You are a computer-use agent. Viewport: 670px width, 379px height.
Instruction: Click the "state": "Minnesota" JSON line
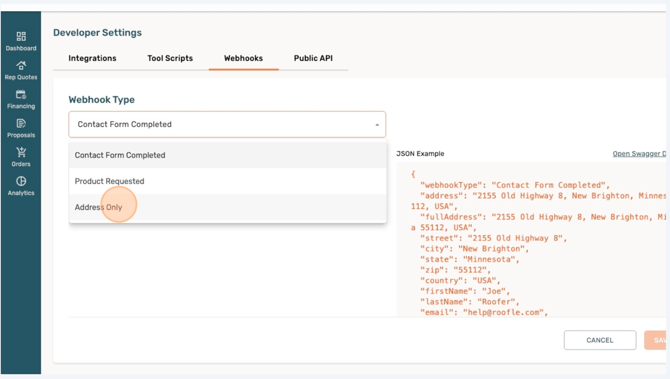[470, 259]
